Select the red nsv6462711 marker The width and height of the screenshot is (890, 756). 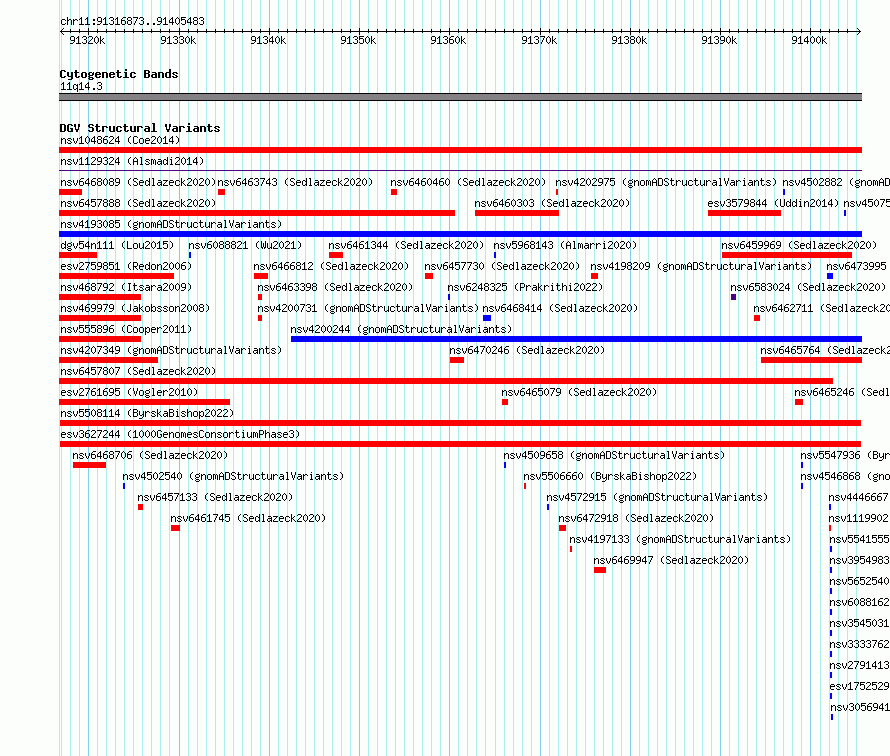point(757,318)
